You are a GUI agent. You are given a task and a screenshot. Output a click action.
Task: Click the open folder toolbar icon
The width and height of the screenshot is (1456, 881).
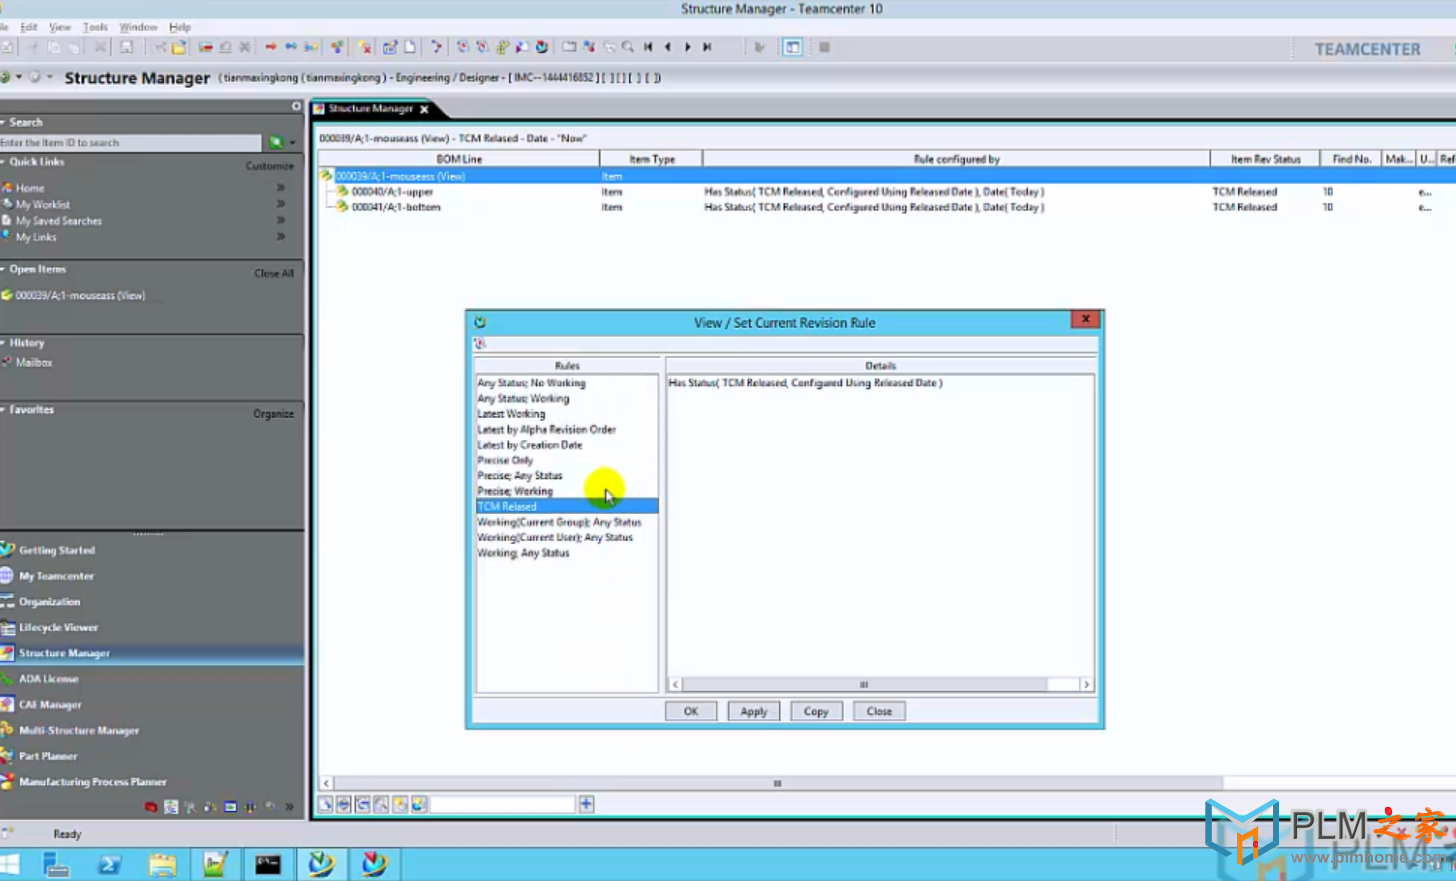point(179,47)
